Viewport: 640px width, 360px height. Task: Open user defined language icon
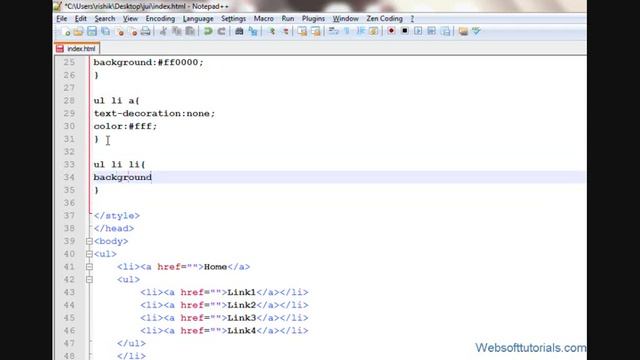tap(373, 31)
